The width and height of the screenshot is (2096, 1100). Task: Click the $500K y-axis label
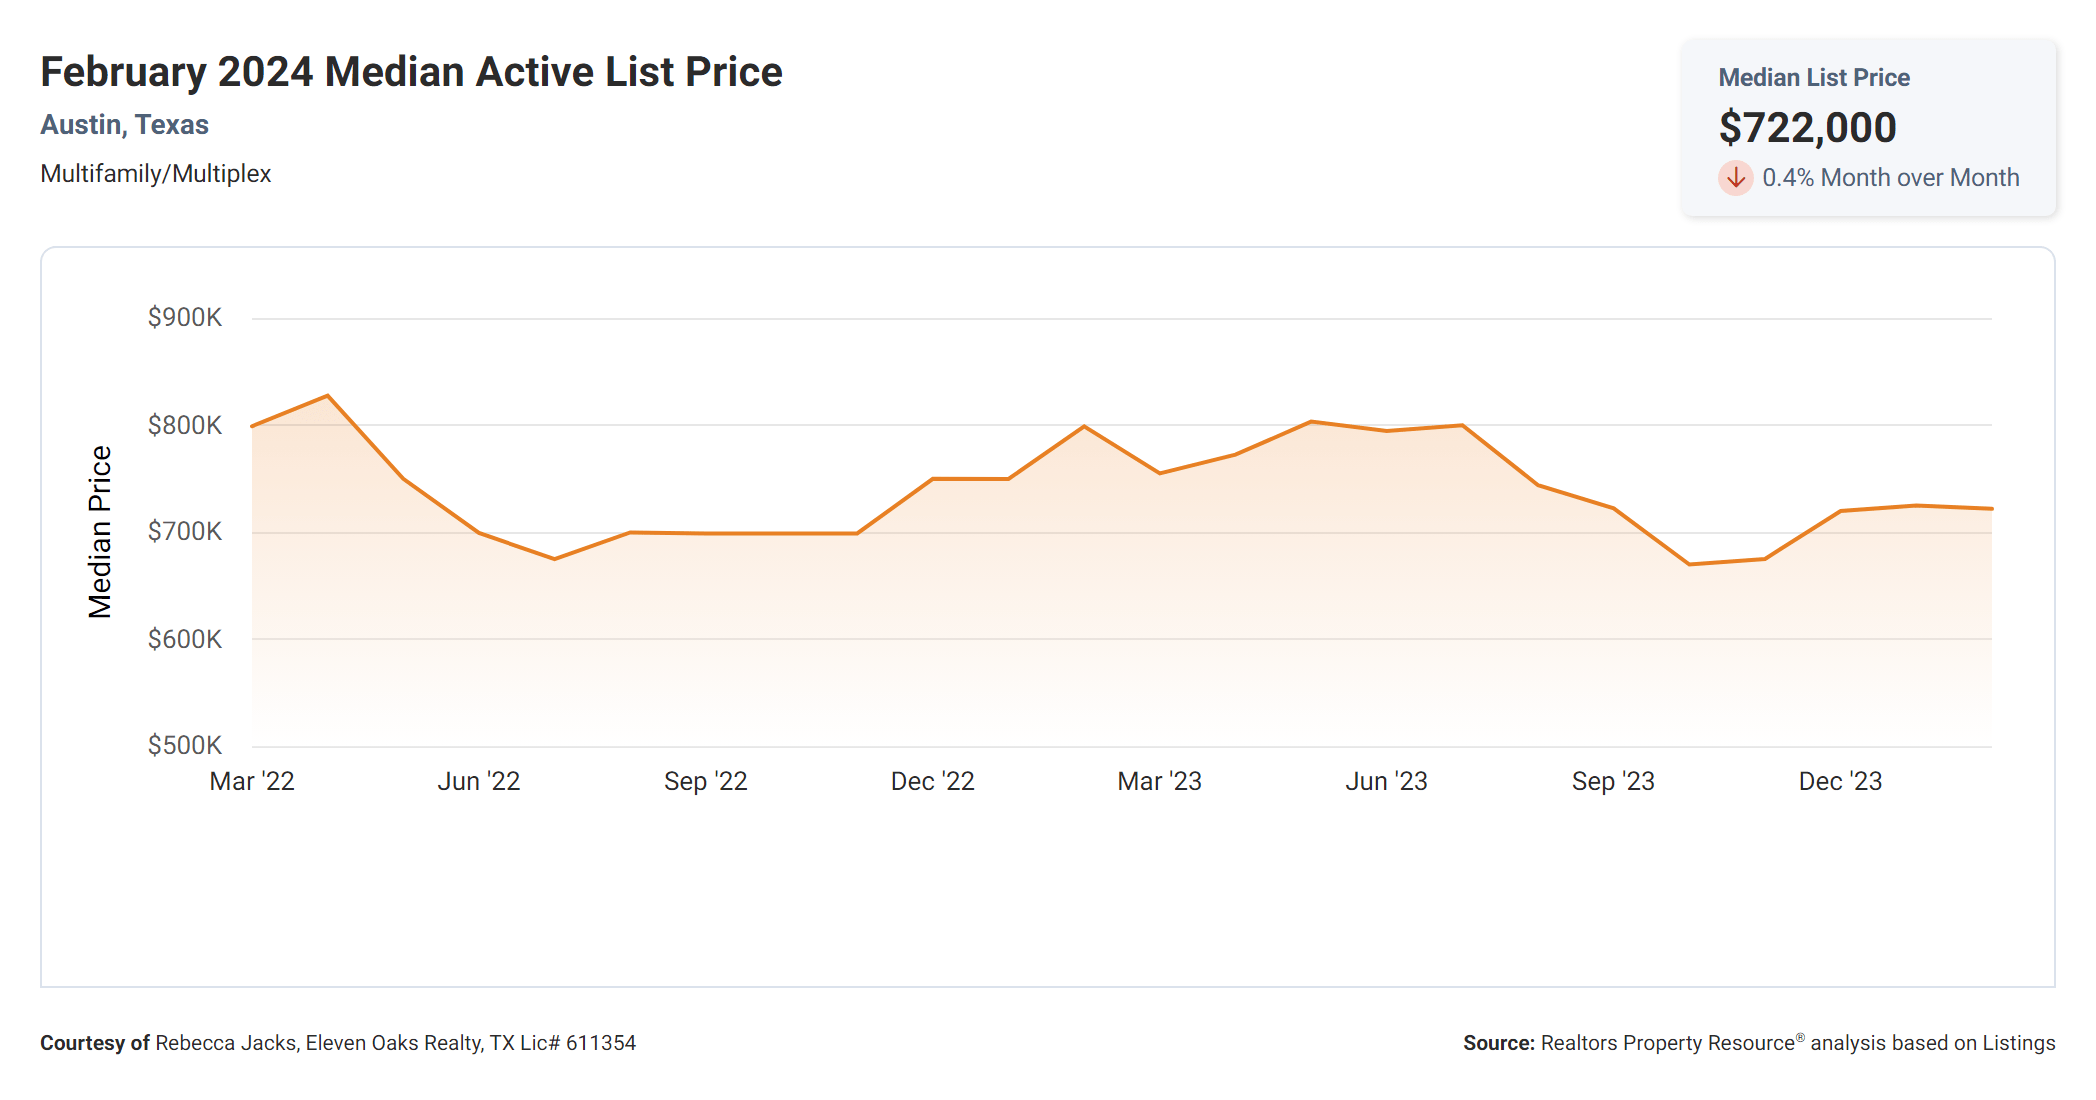pos(185,745)
